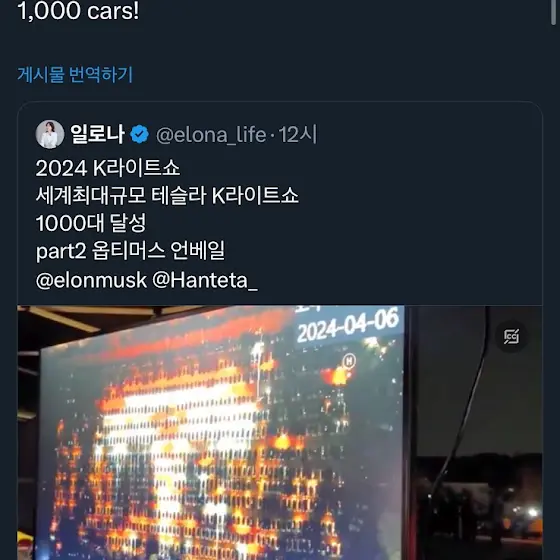Click the '세계최대규모 테슬라 K라이트쇼' line
Viewport: 560px width, 560px height.
[167, 196]
